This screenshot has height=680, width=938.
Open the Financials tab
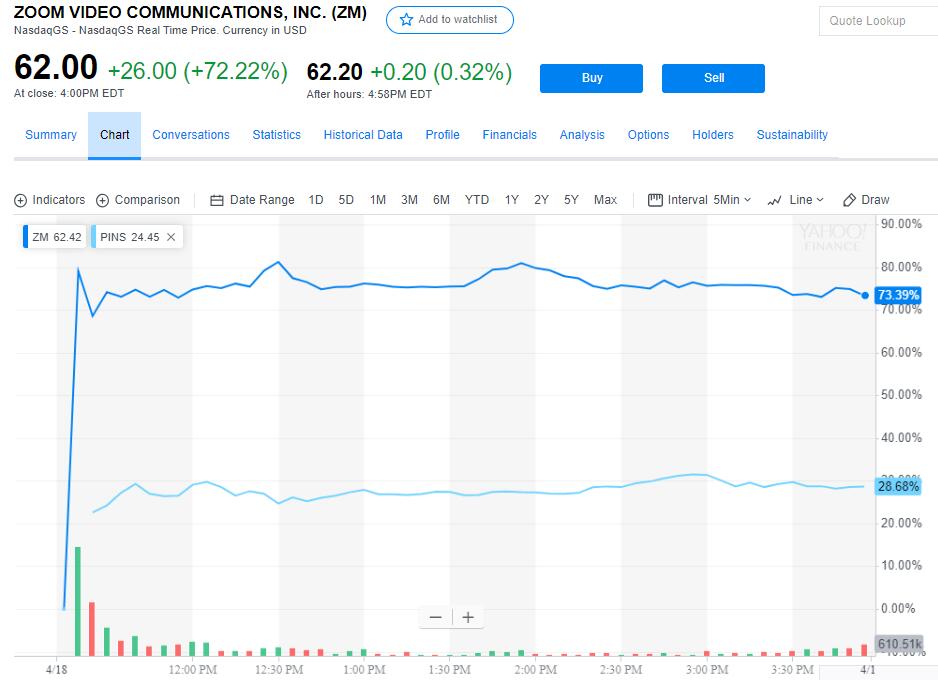point(509,135)
